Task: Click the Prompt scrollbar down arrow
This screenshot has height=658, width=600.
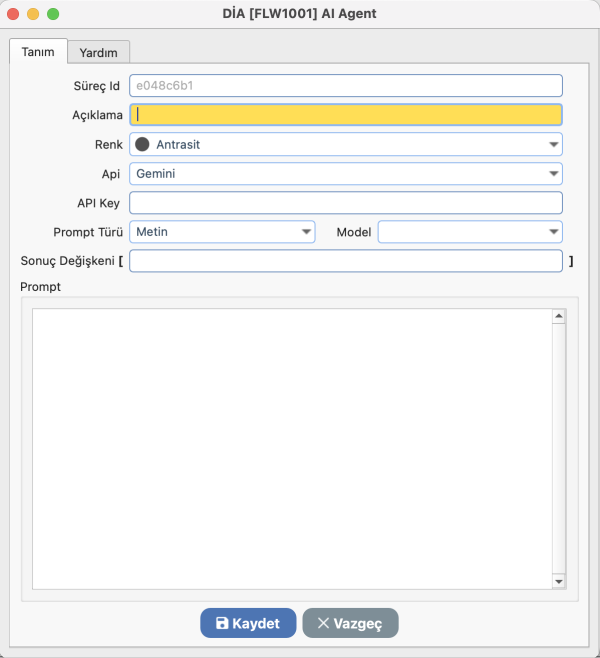Action: point(558,581)
